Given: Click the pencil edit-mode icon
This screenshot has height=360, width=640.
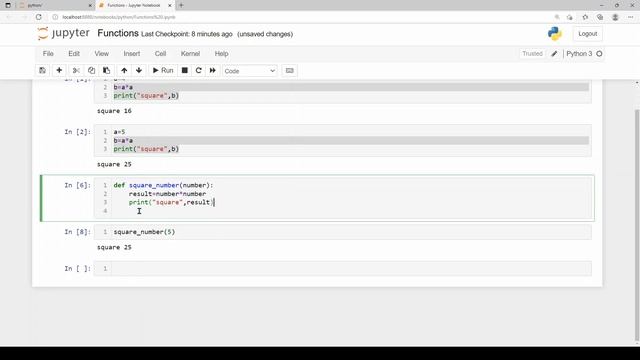Looking at the screenshot, I should tap(554, 54).
